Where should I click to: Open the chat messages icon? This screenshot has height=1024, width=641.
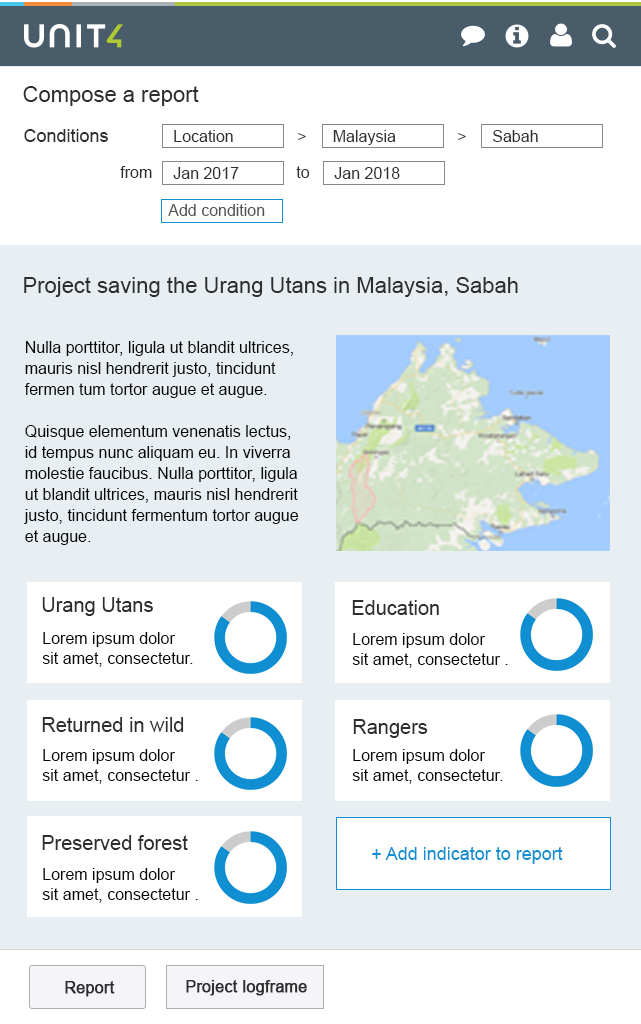(x=473, y=36)
